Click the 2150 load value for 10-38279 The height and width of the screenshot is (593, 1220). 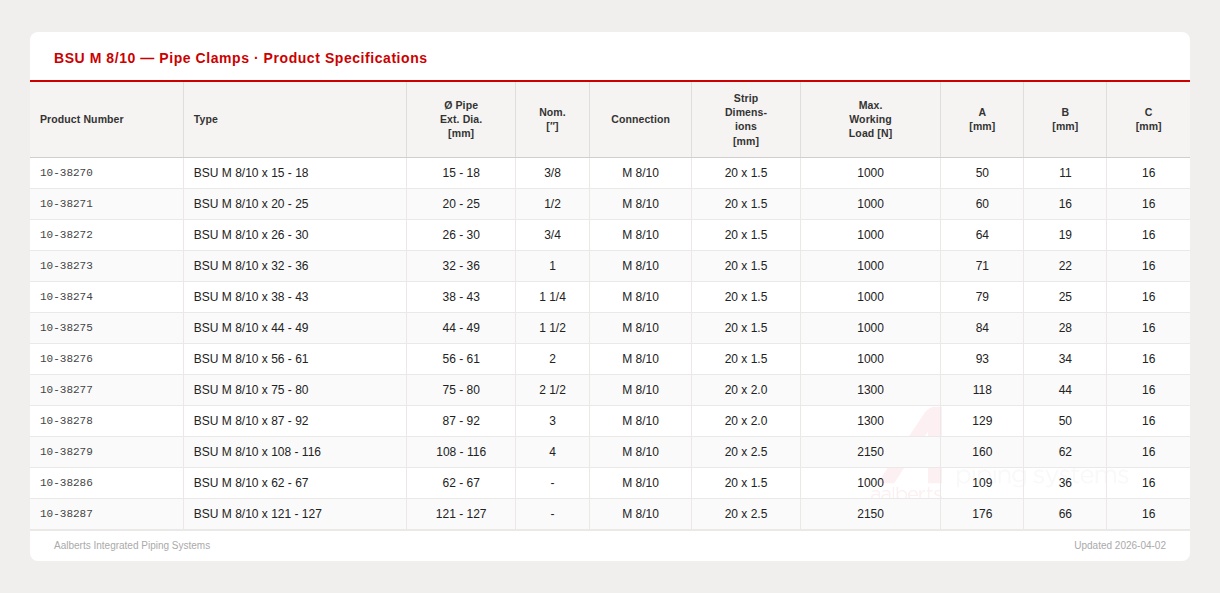870,452
